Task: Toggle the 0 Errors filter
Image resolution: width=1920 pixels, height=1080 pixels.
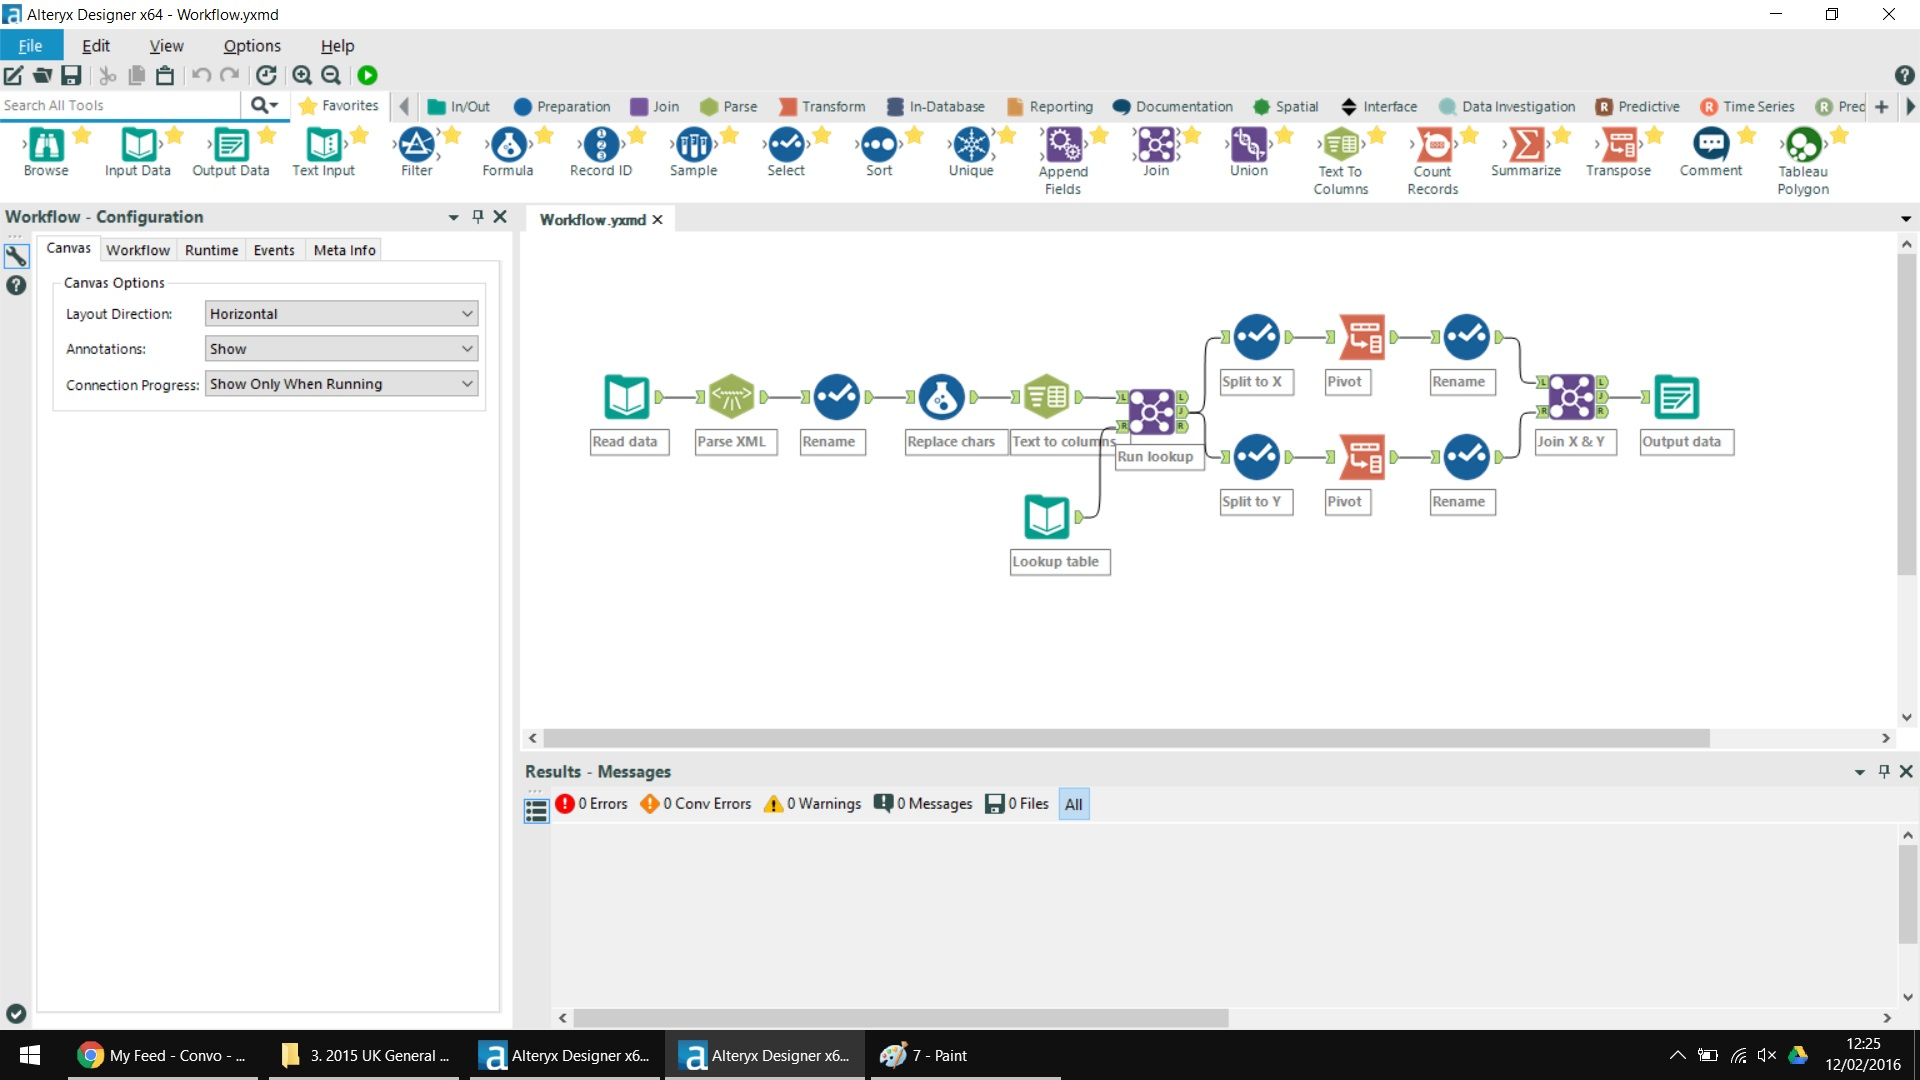Action: pos(591,804)
